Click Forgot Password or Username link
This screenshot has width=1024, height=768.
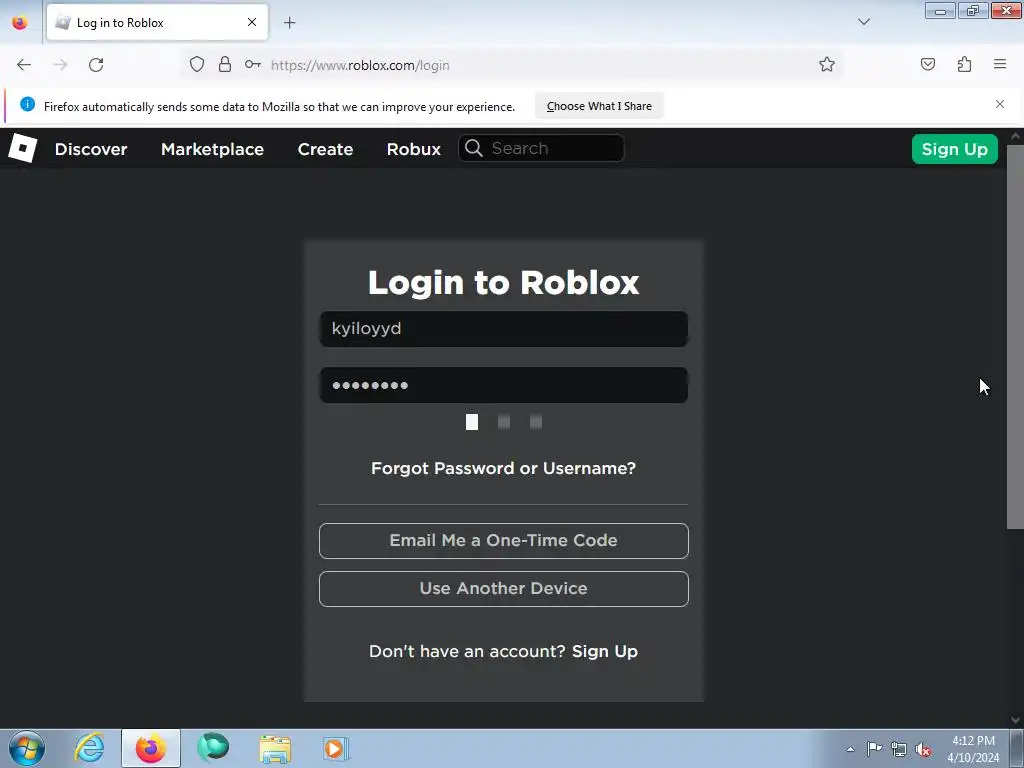(504, 468)
